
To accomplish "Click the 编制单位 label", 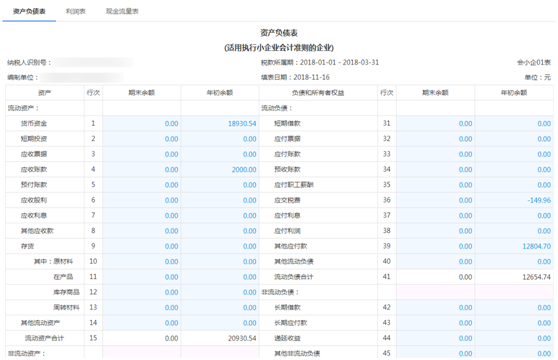I will point(23,77).
